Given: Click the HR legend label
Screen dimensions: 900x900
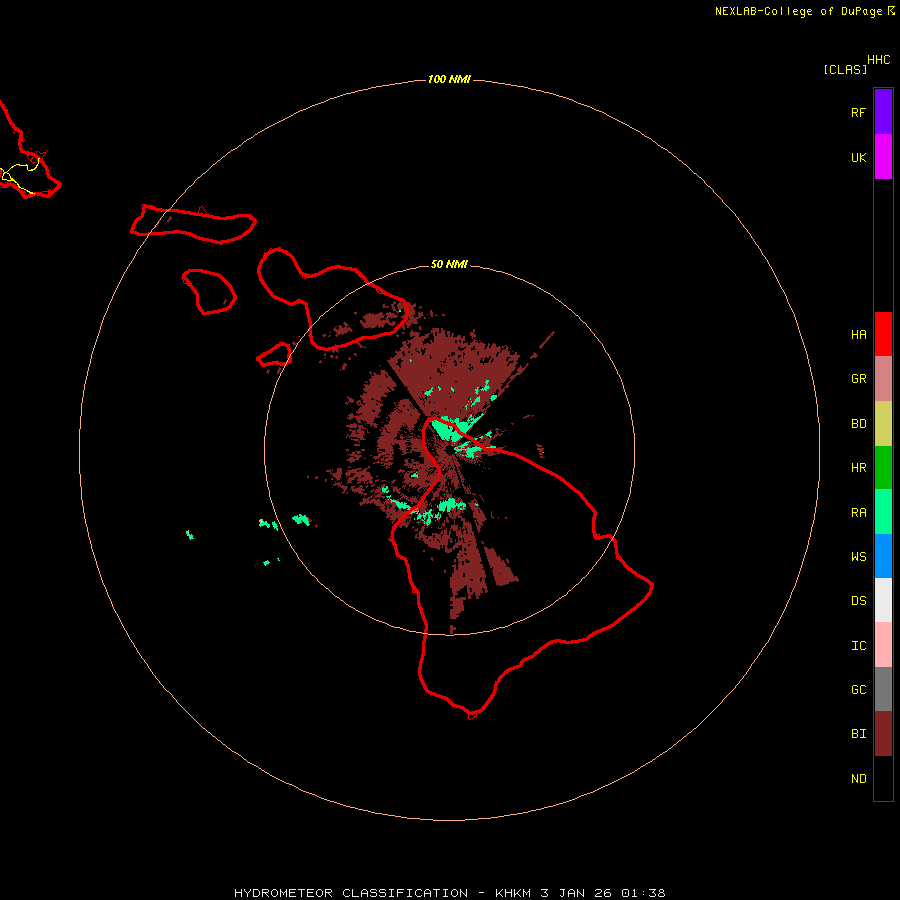Looking at the screenshot, I should (x=858, y=468).
